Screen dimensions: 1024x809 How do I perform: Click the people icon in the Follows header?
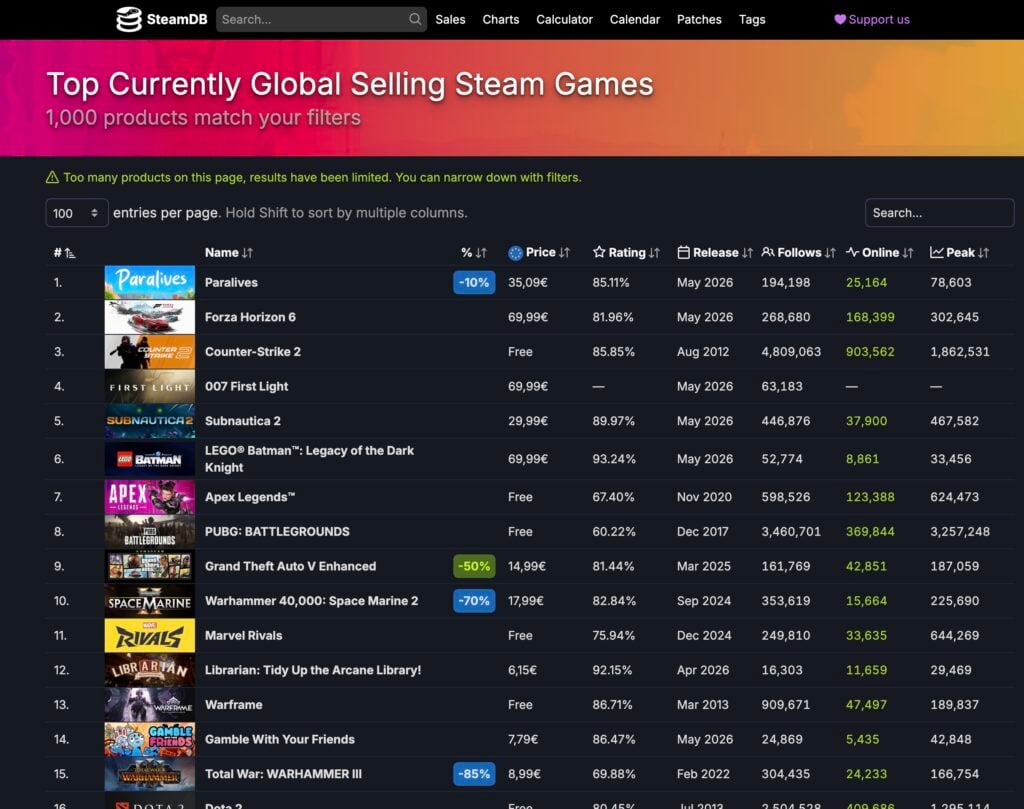click(768, 252)
